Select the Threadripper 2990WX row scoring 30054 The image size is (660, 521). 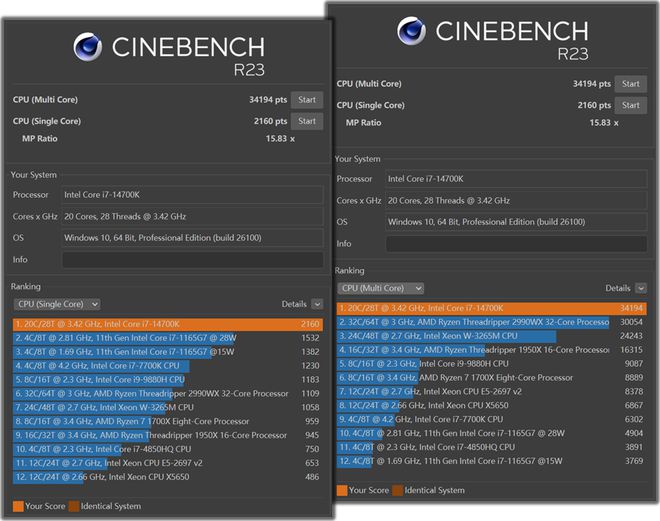pyautogui.click(x=491, y=323)
